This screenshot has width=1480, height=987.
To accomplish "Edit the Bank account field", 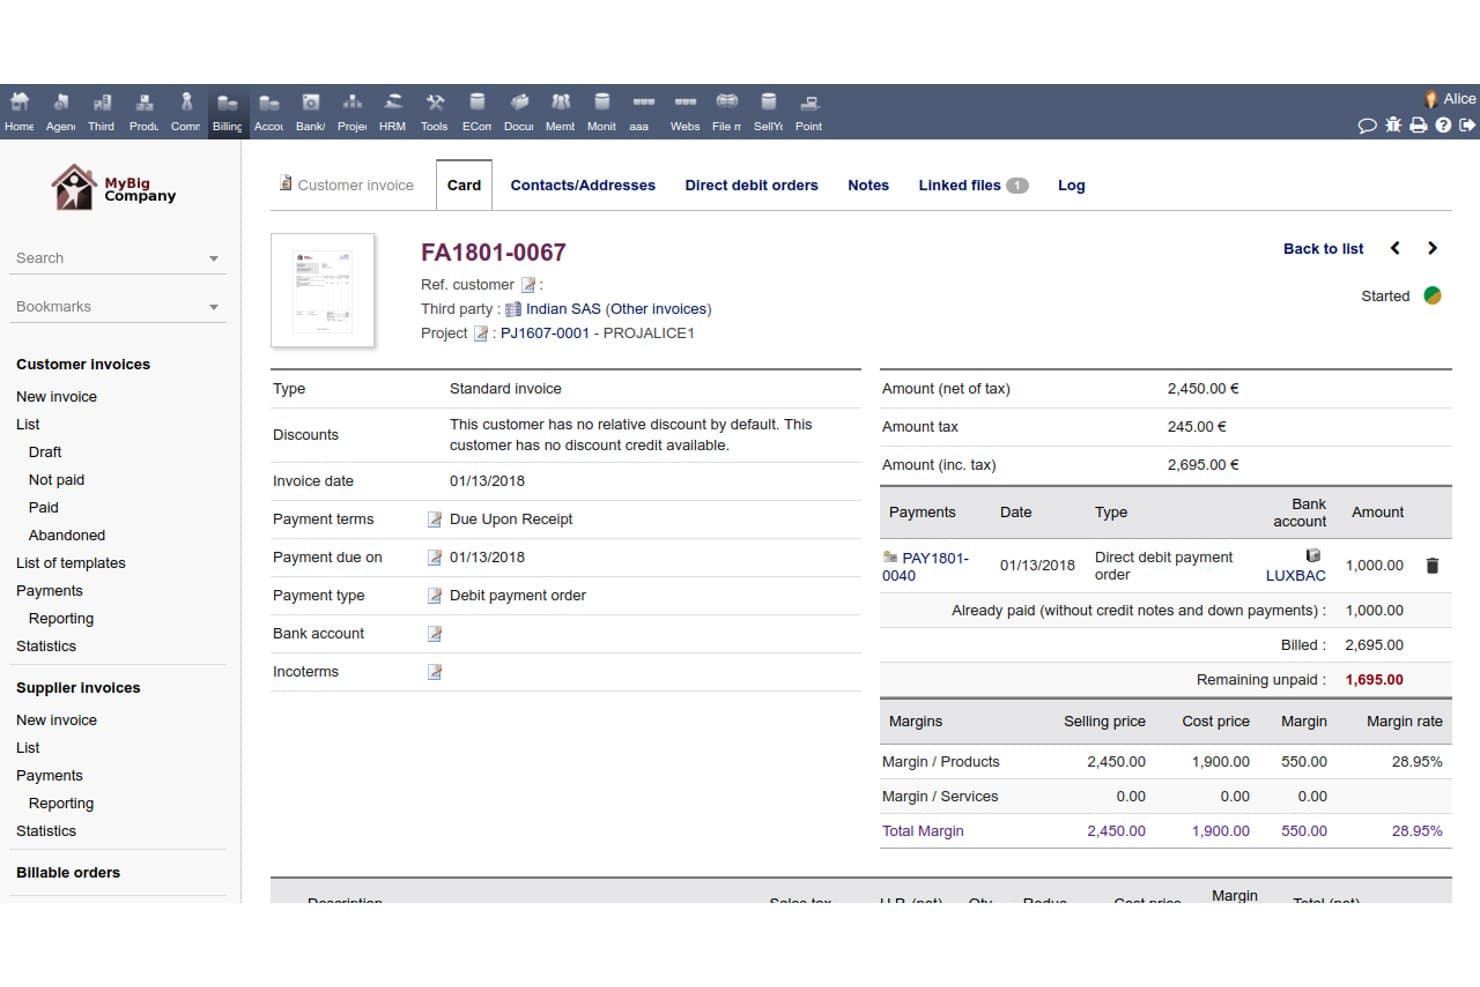I will [435, 634].
